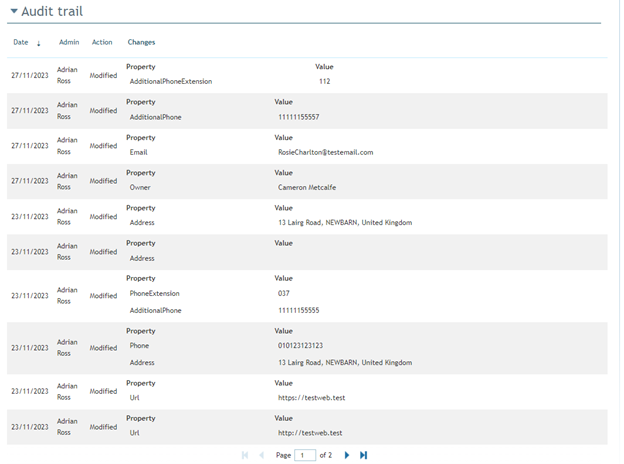Screen dimensions: 624x464
Task: Select the value 11111155557
Action: (x=298, y=117)
